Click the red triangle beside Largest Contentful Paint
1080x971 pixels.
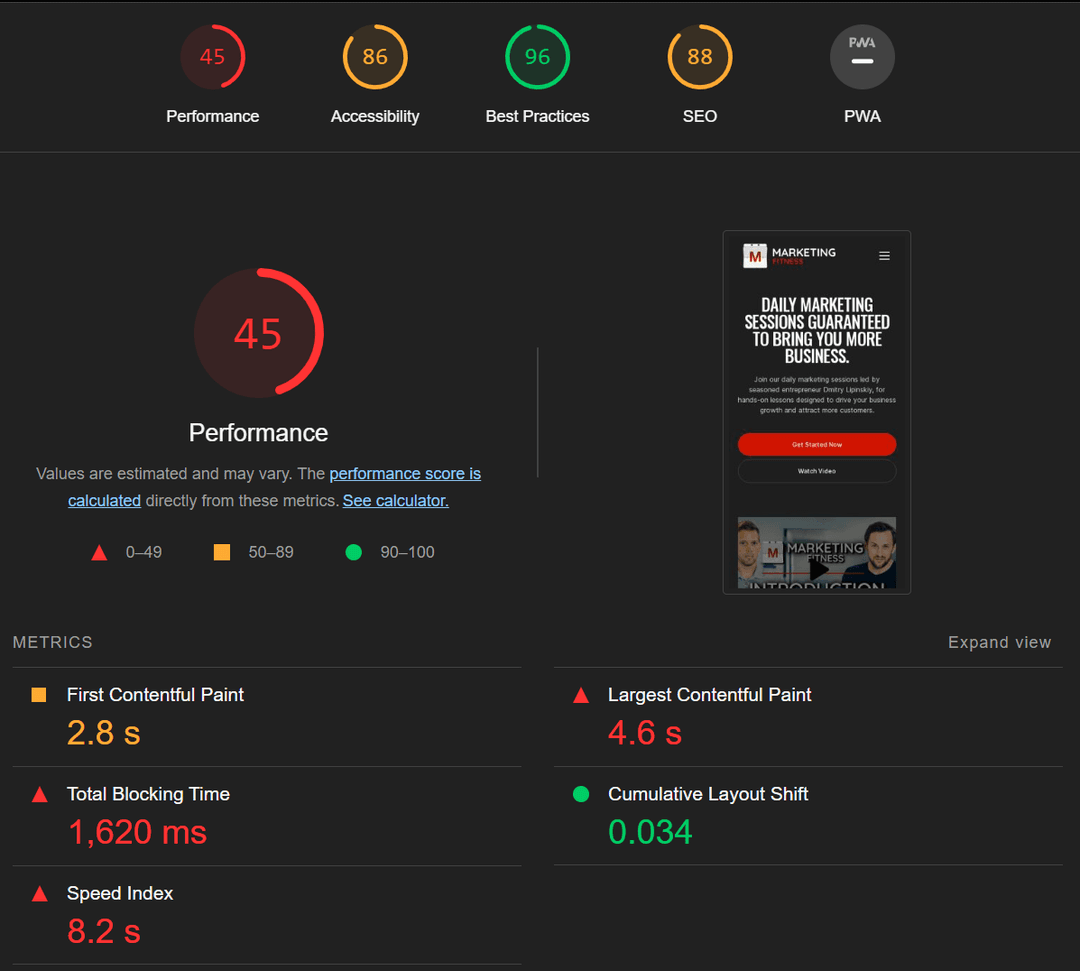(x=581, y=695)
